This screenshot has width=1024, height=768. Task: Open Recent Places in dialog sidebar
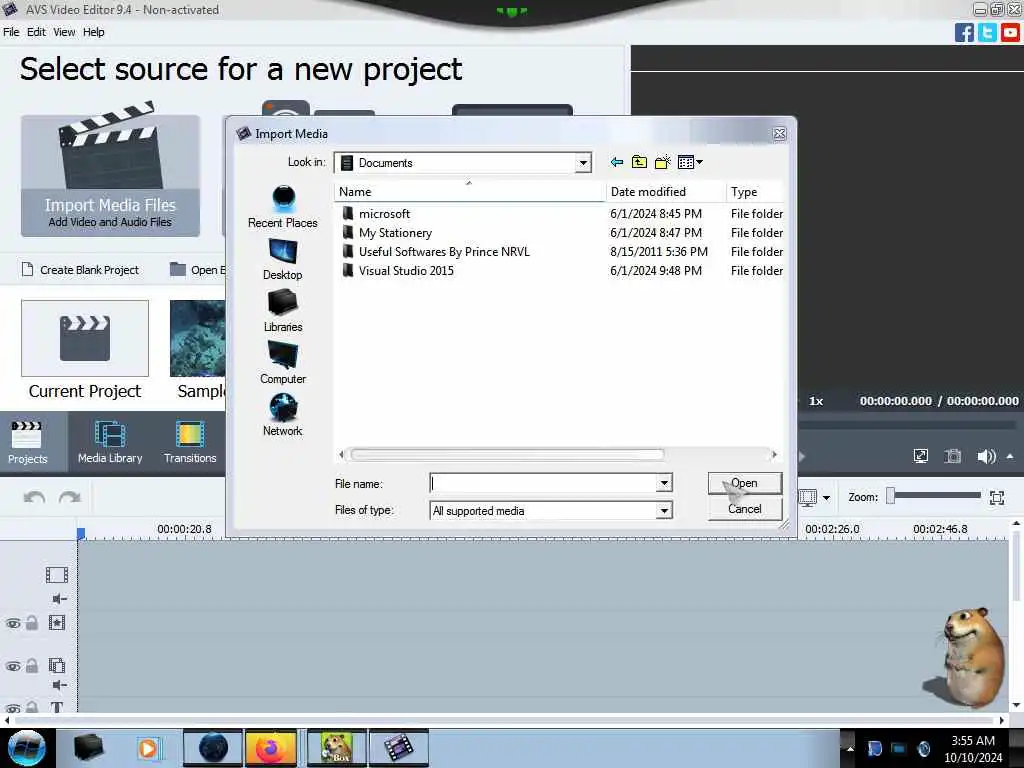(283, 206)
